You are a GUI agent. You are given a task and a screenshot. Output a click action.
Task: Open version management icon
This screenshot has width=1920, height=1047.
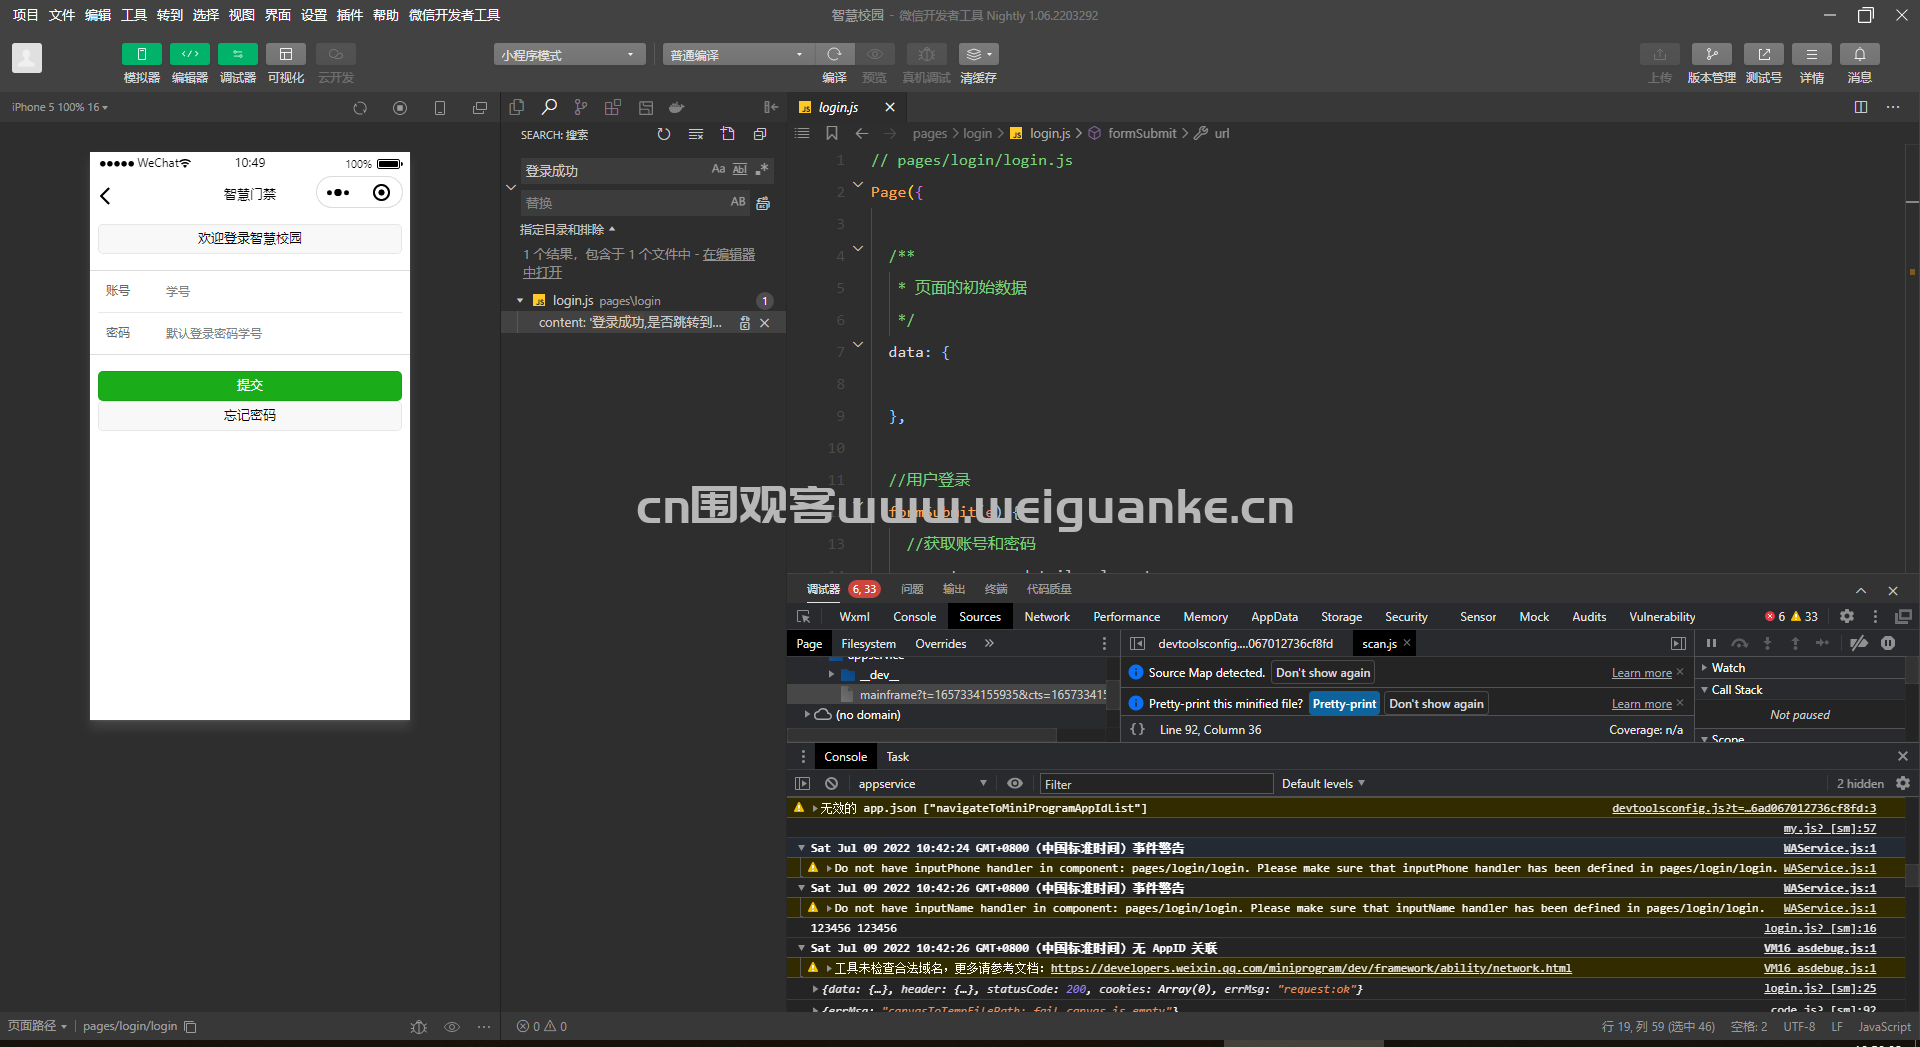coord(1711,54)
